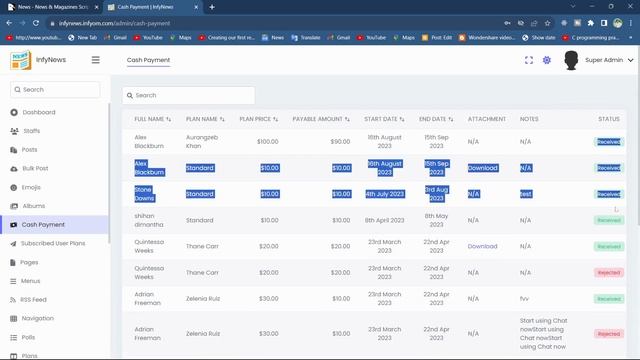This screenshot has height=360, width=640.
Task: Open the settings gear icon in header
Action: point(547,60)
